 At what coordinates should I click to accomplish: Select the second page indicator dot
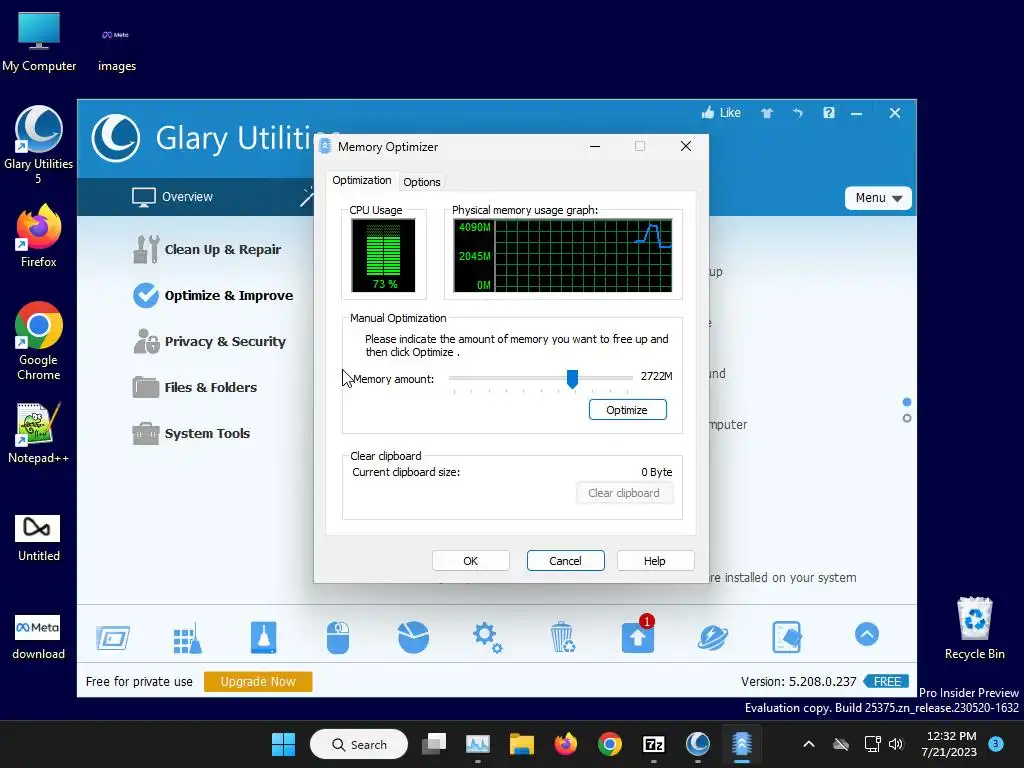point(906,419)
